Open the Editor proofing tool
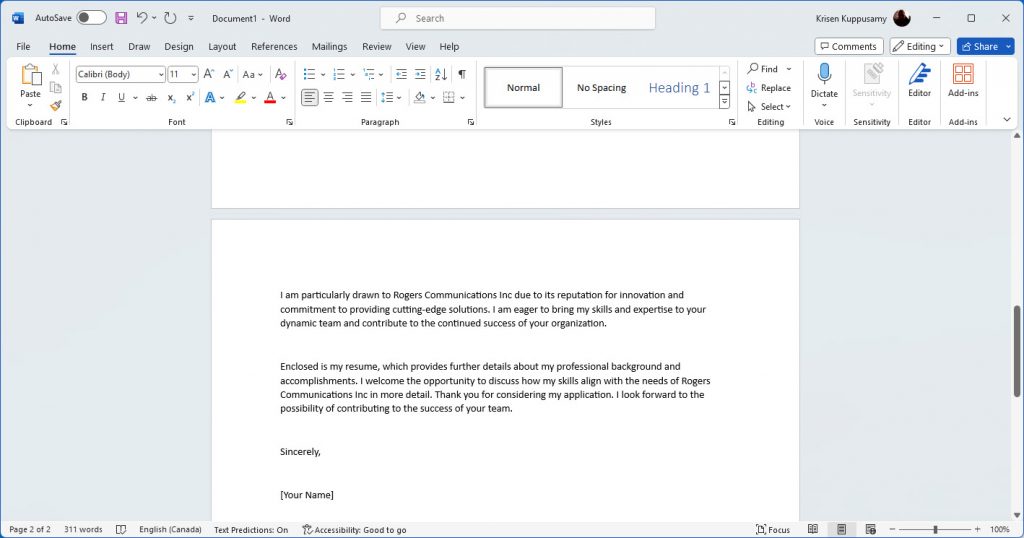The image size is (1024, 538). pos(919,80)
